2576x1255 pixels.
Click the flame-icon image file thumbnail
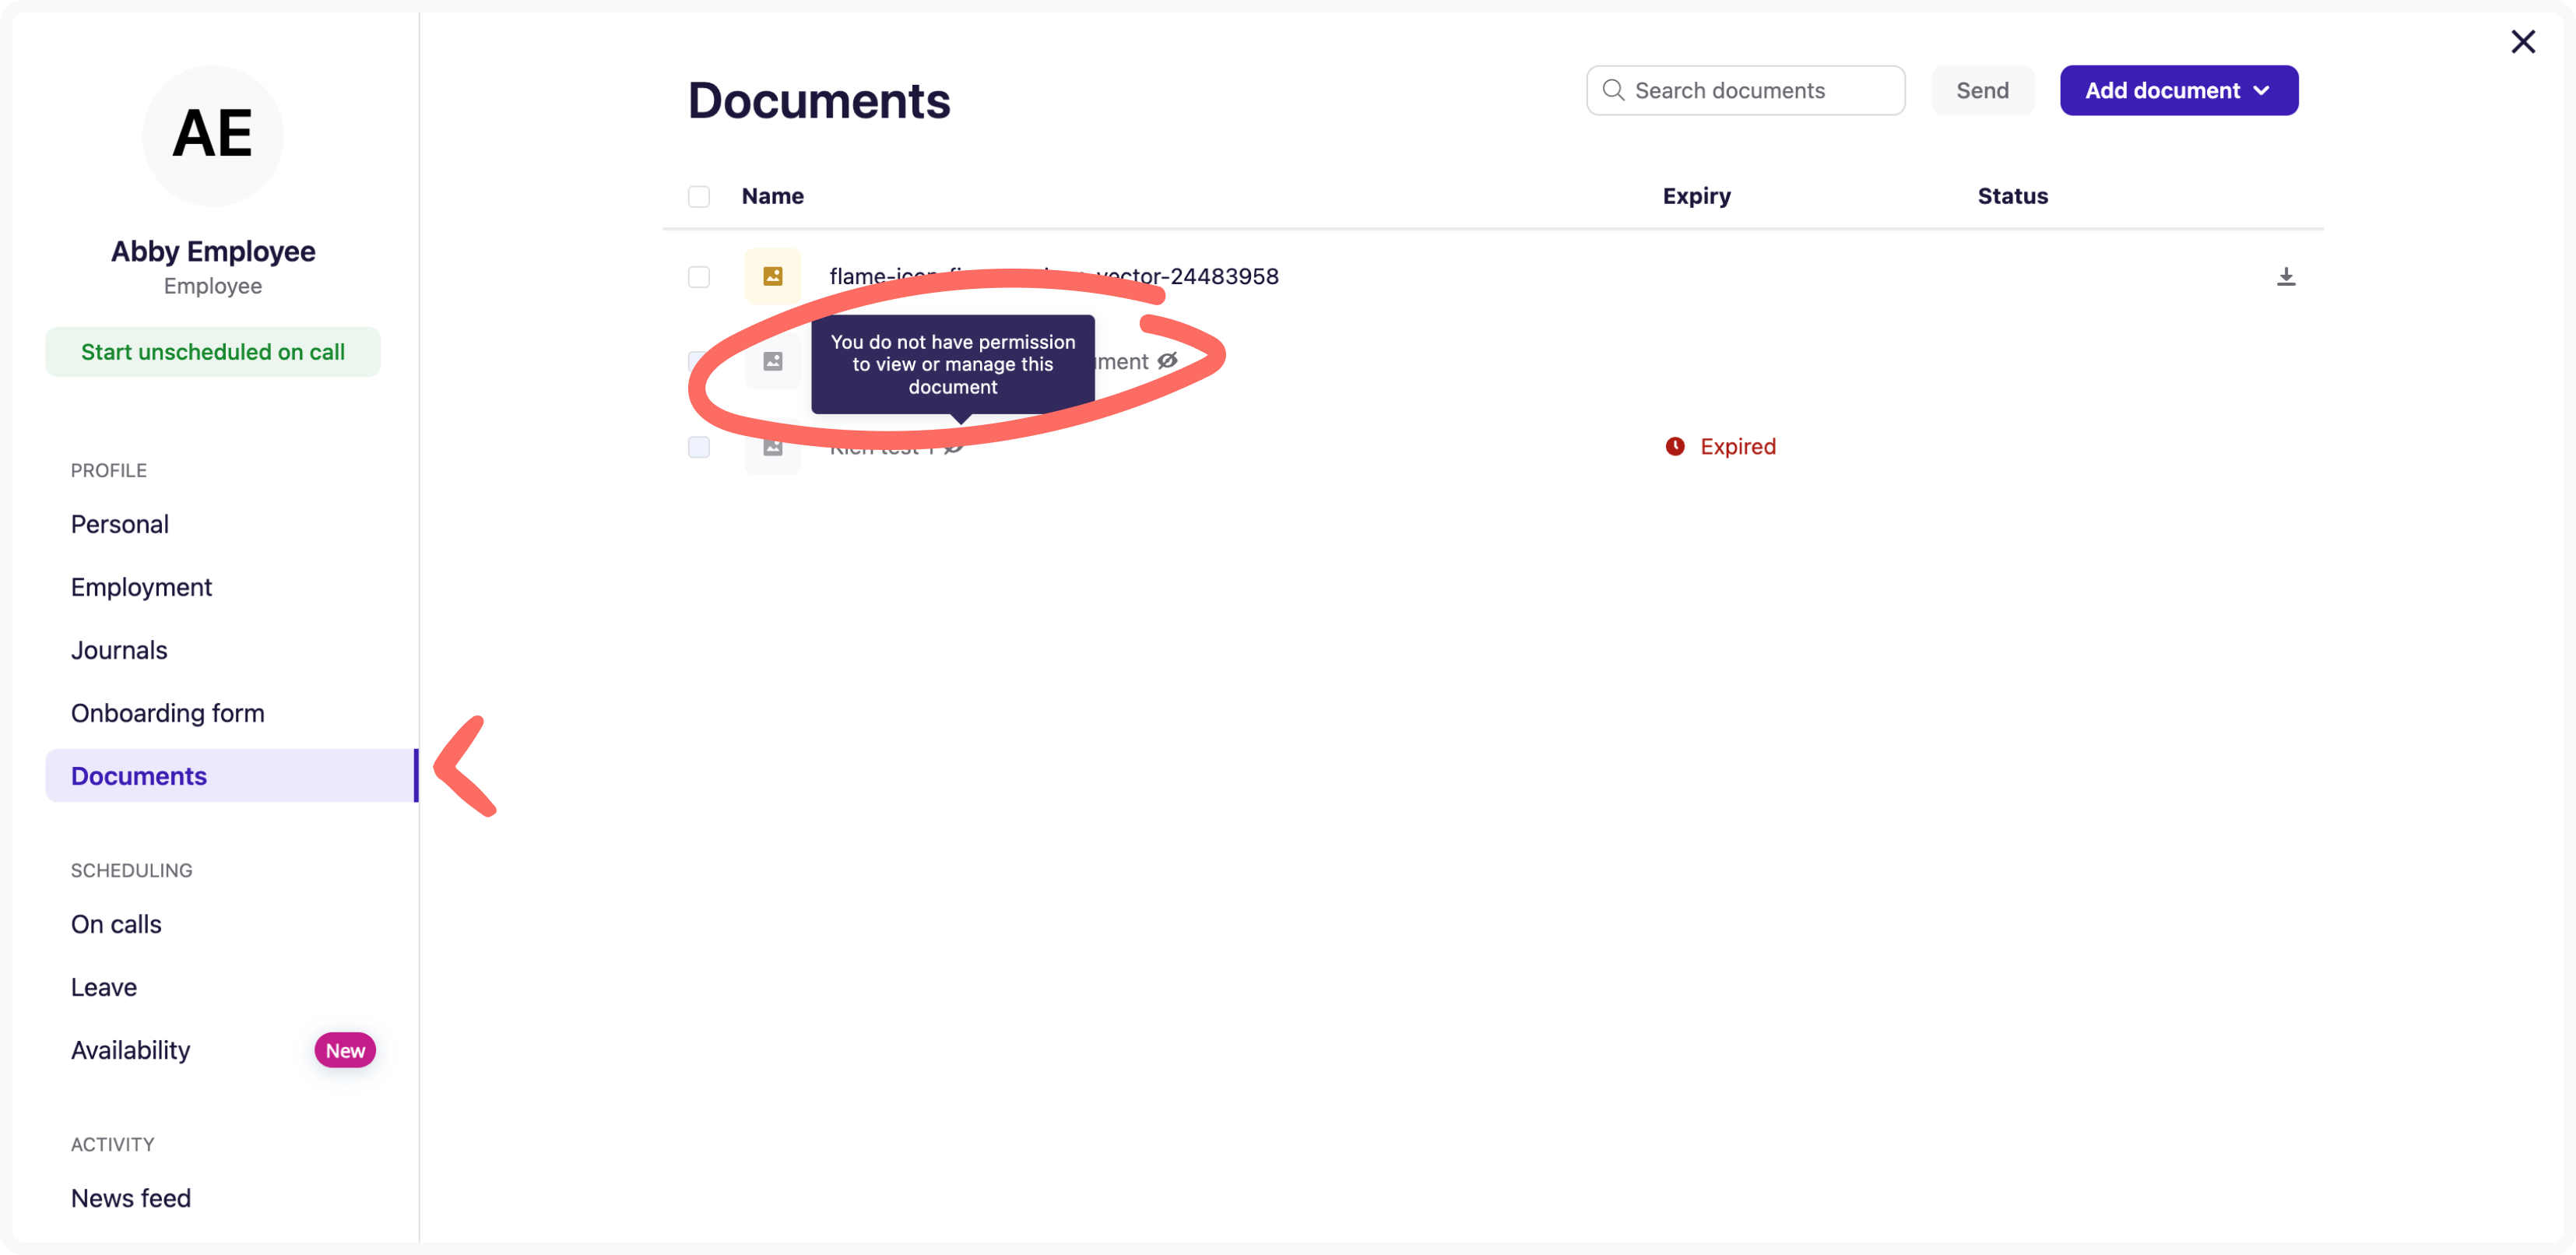[772, 277]
